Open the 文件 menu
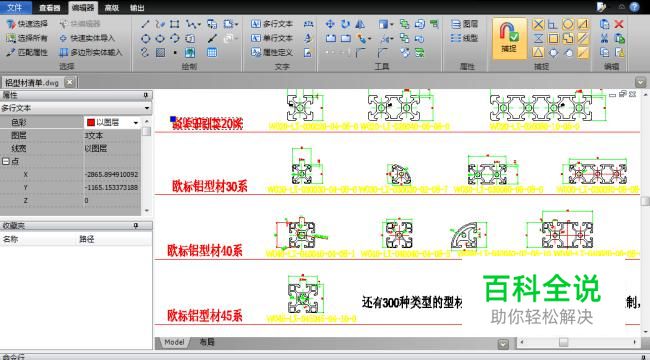Screen dimensions: 650x360 [15, 7]
